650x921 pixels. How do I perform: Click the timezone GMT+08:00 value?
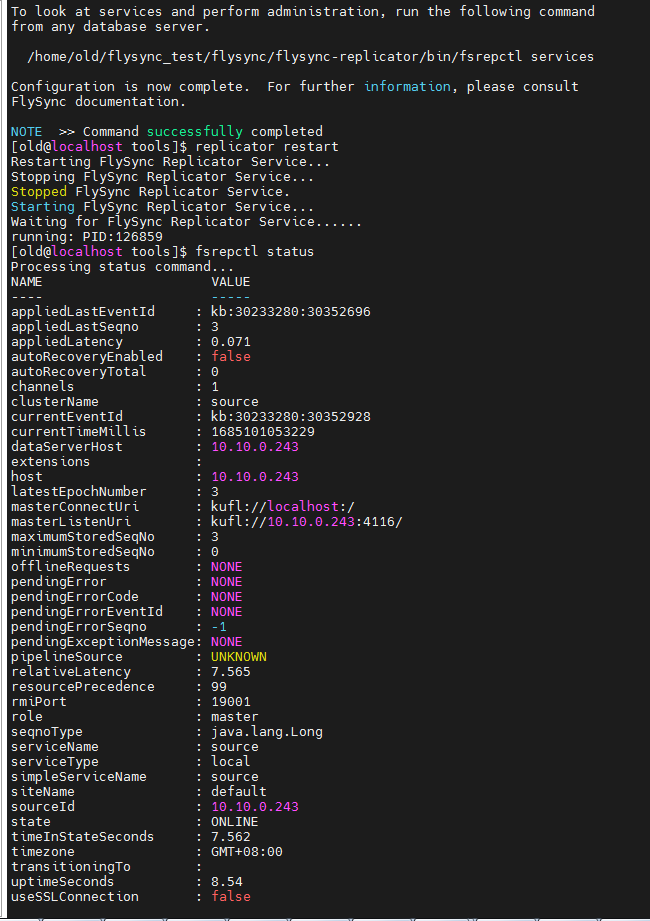click(x=246, y=852)
